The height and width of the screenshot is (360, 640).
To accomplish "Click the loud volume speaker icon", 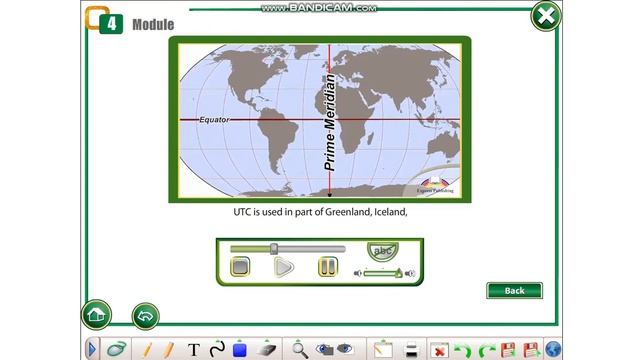I will click(x=410, y=273).
